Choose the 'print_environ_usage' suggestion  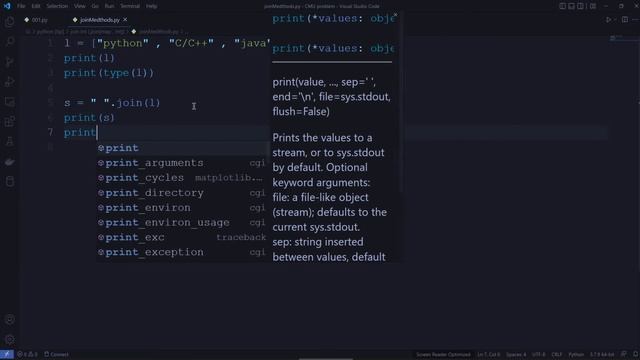pyautogui.click(x=183, y=222)
